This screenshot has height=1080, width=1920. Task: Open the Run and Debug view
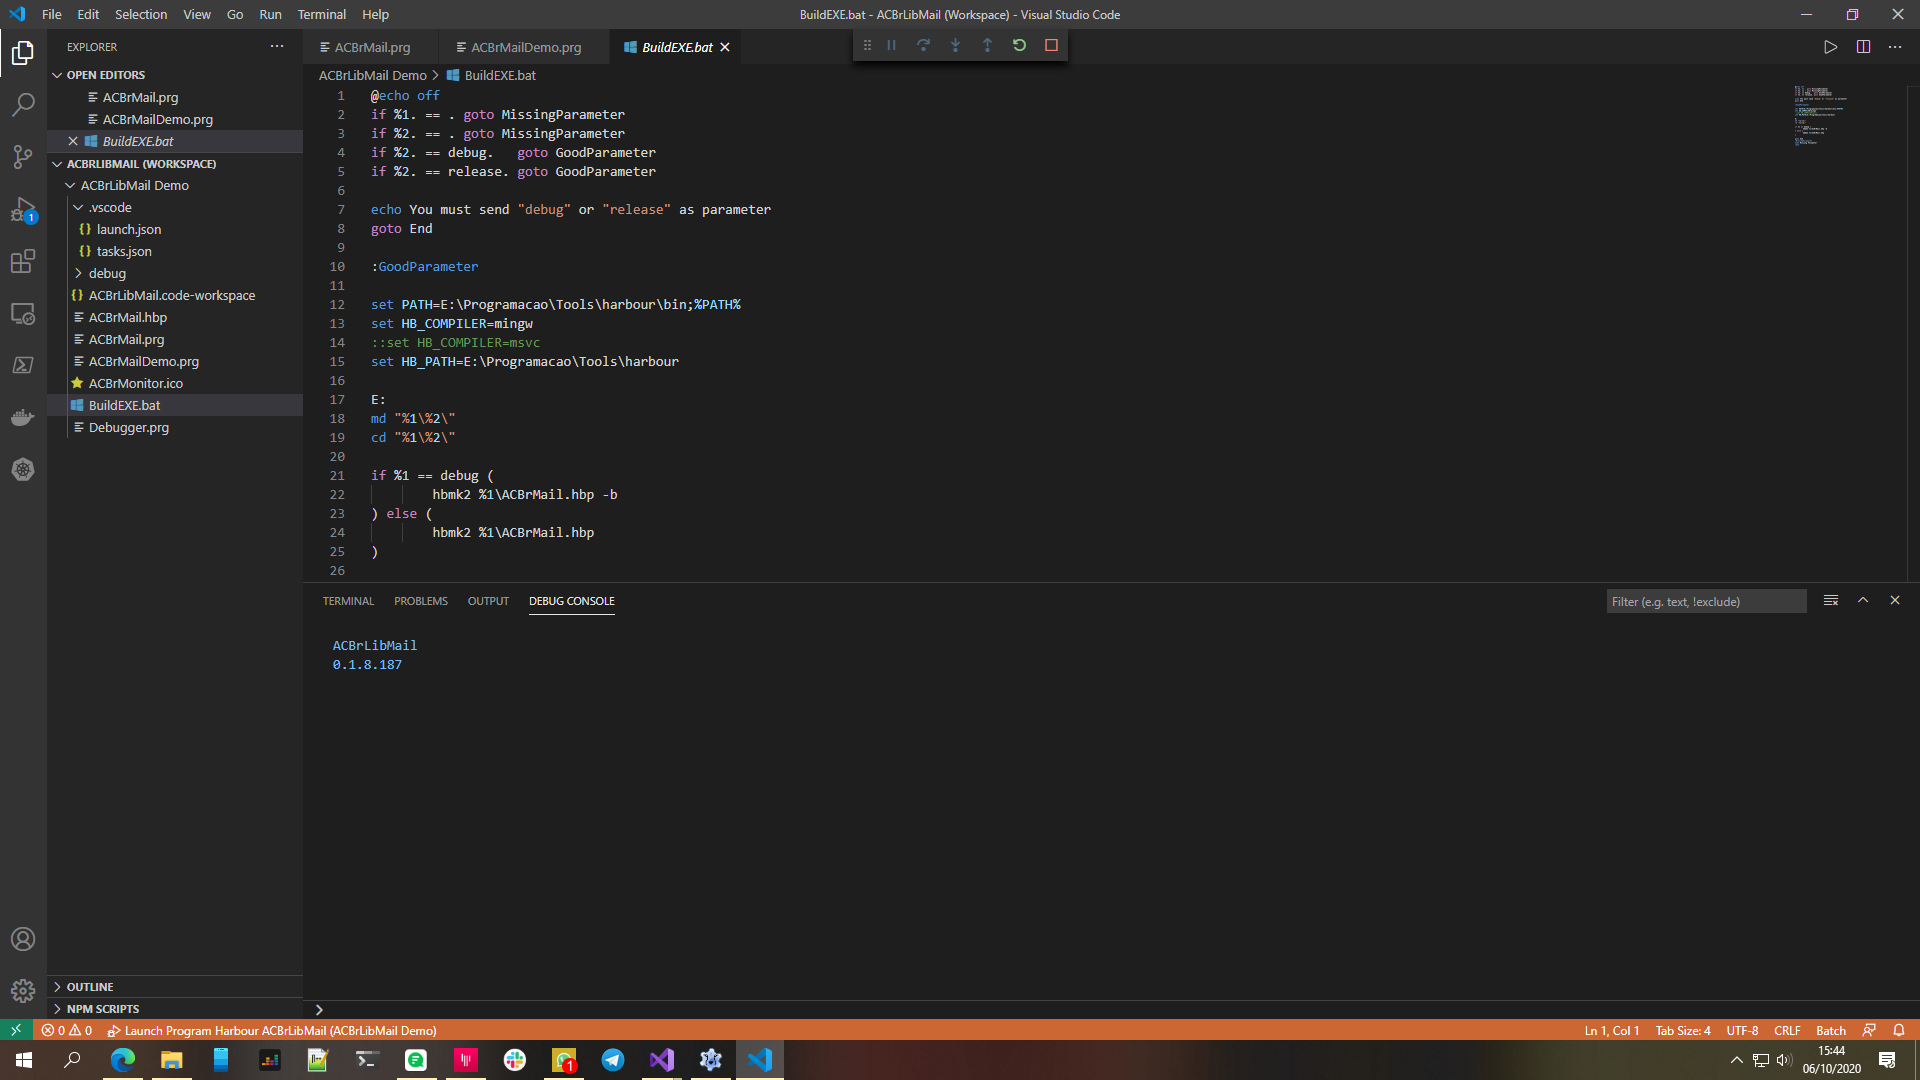(x=23, y=209)
